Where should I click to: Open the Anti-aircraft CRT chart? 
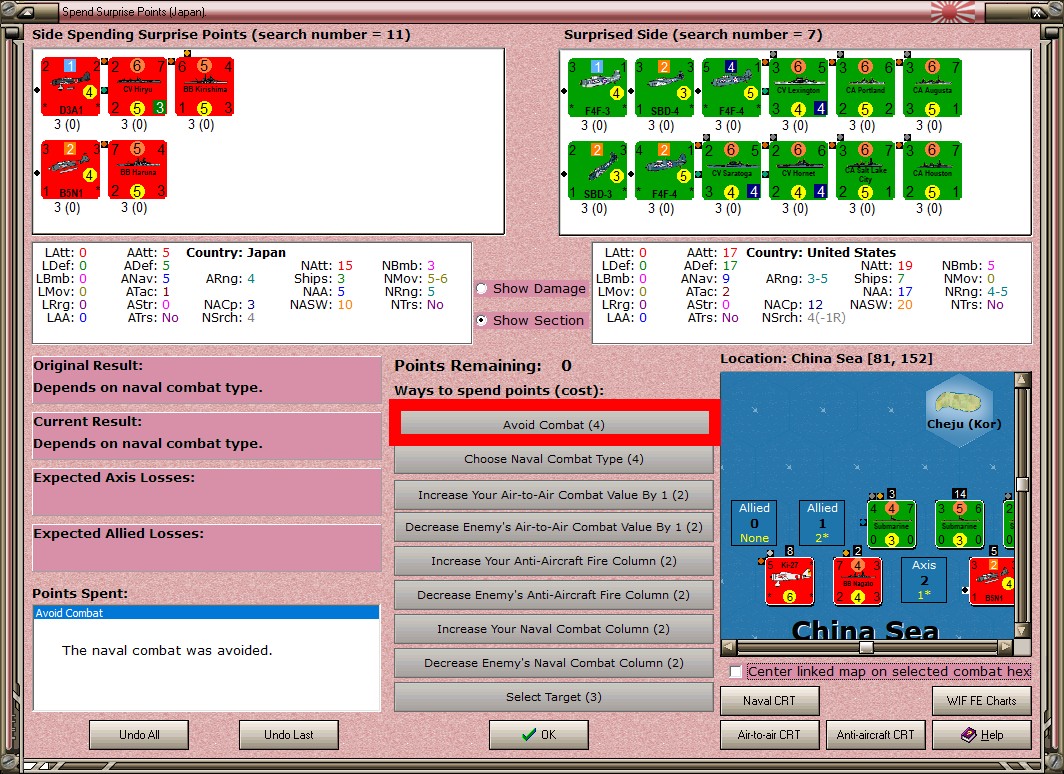point(875,735)
